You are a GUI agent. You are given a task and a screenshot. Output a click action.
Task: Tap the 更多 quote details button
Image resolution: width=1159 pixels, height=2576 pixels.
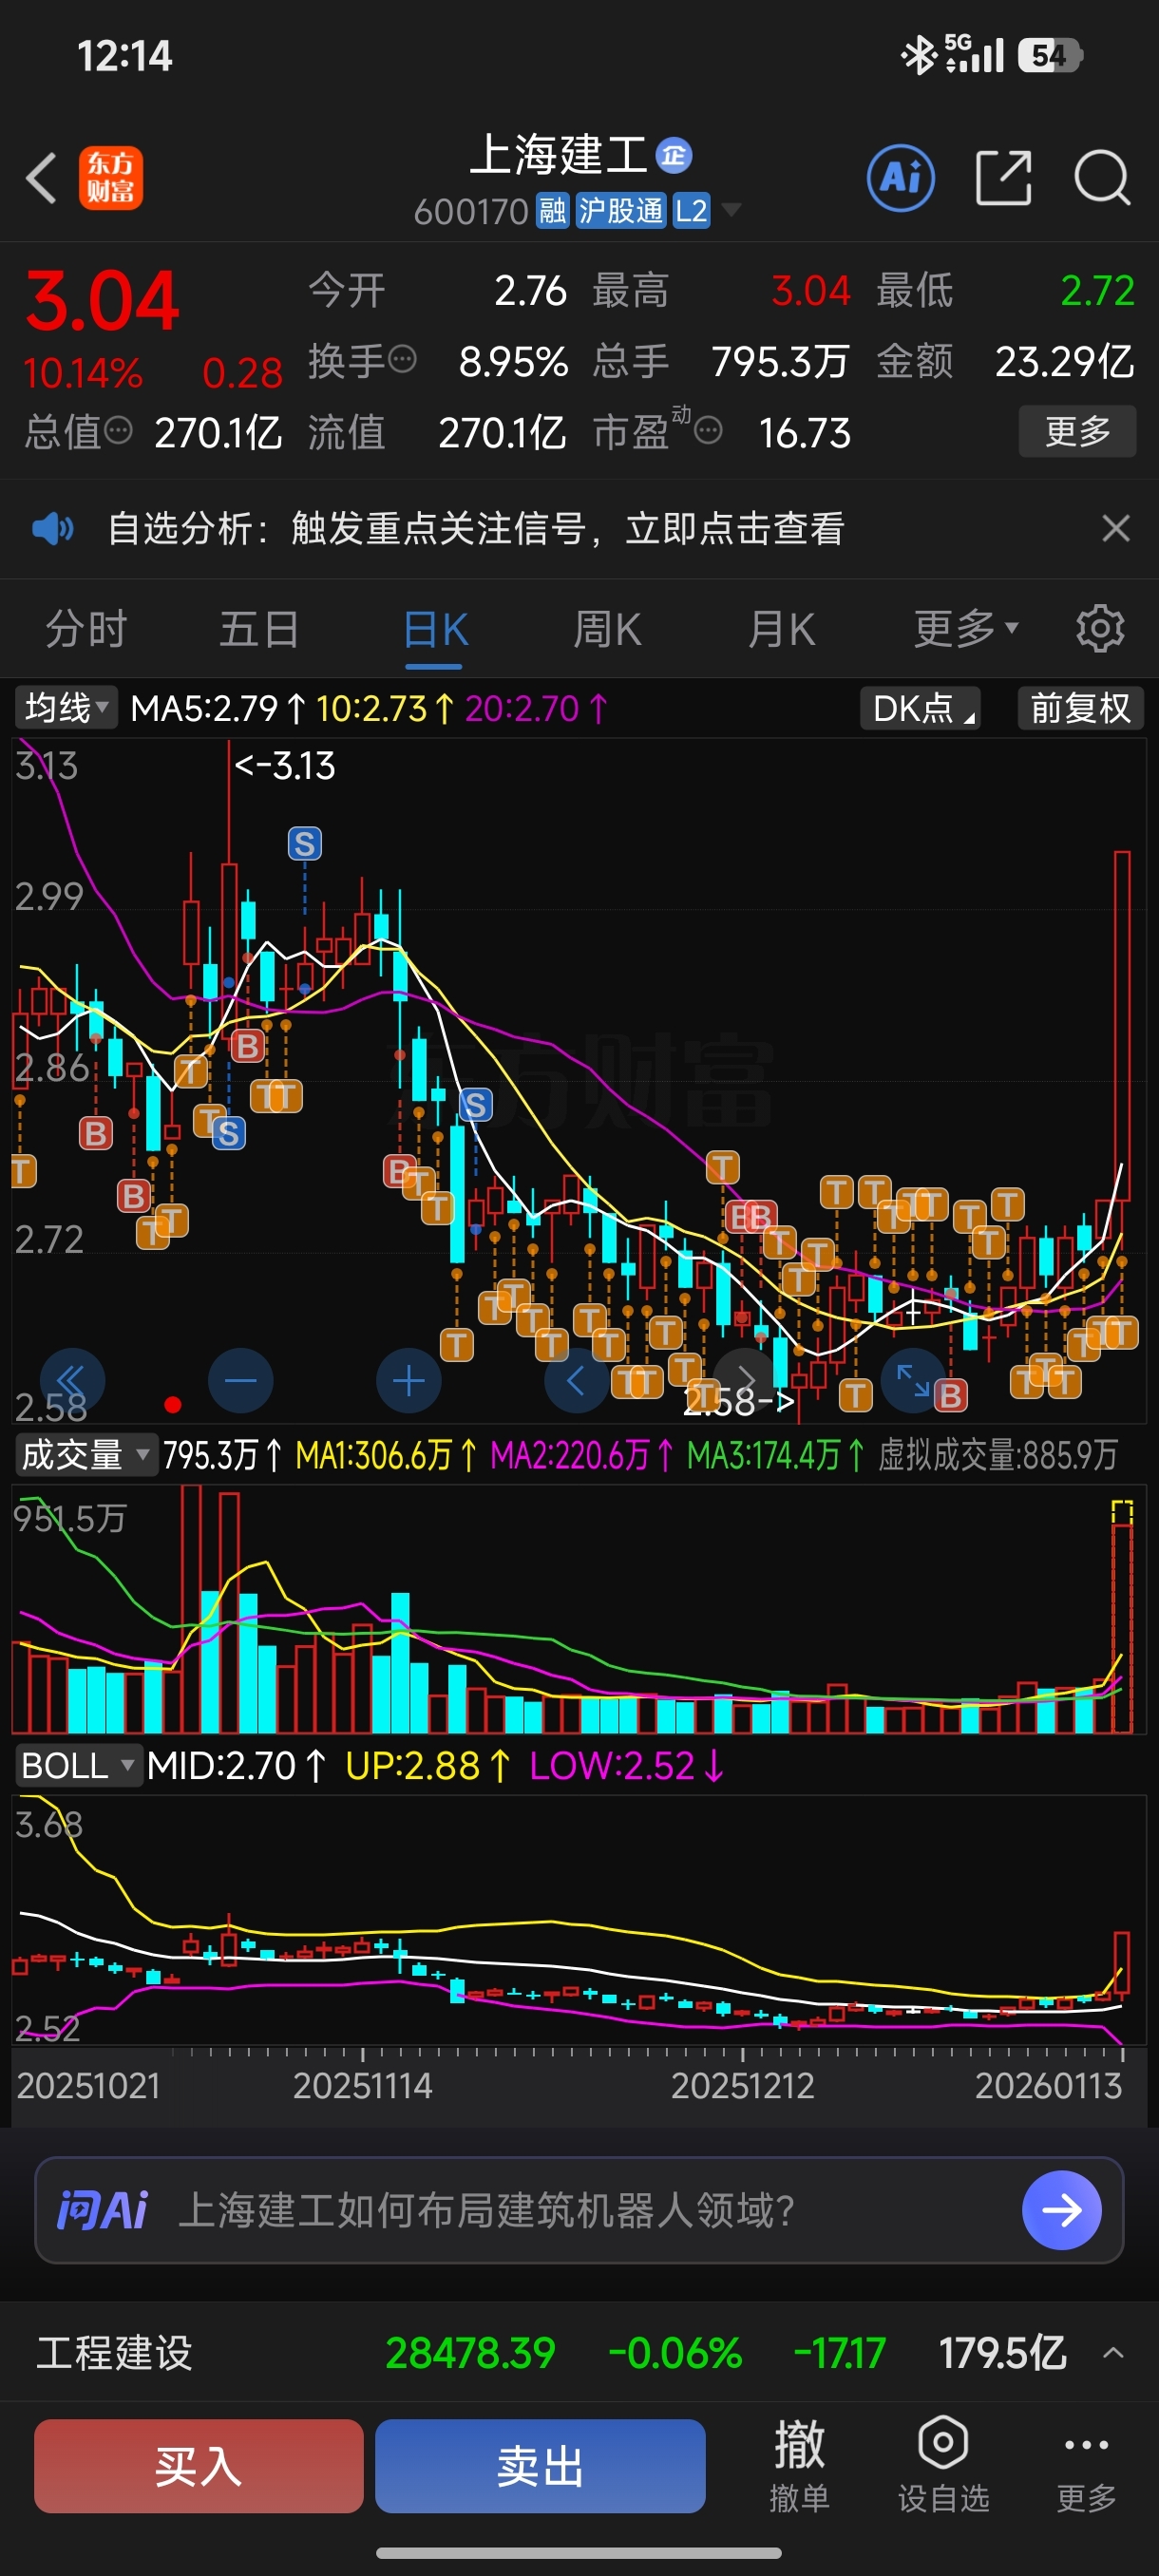pos(1077,431)
